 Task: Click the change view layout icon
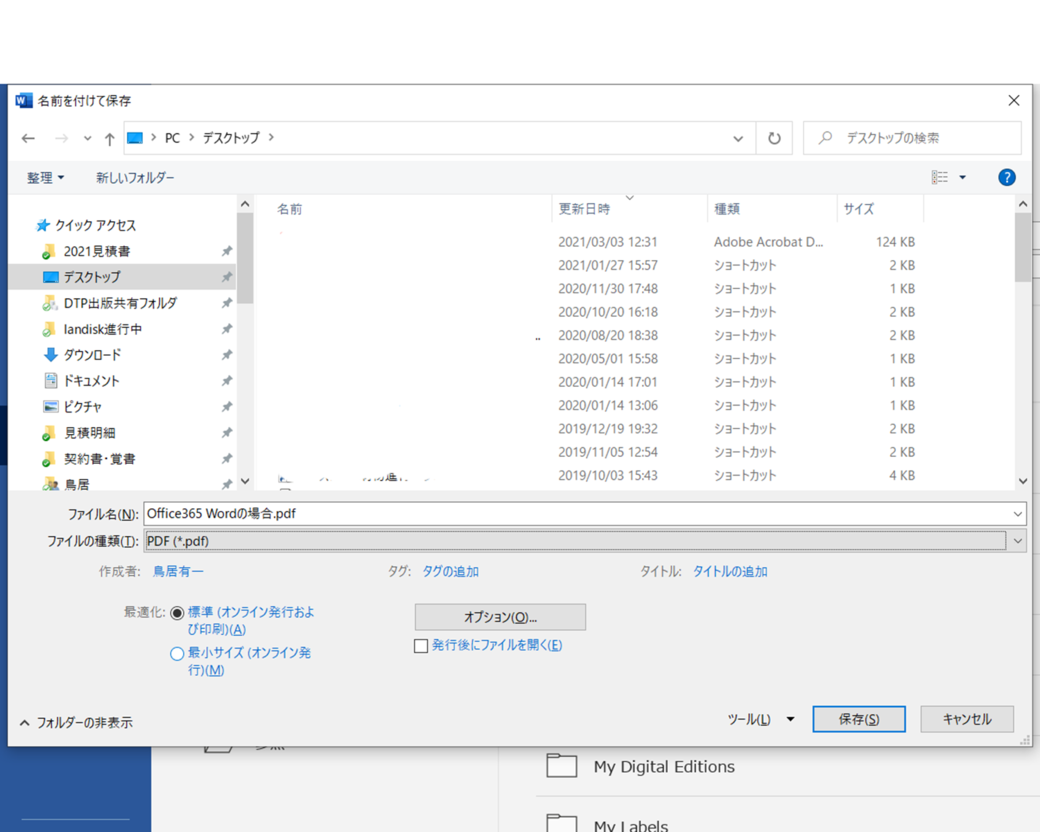[x=940, y=177]
